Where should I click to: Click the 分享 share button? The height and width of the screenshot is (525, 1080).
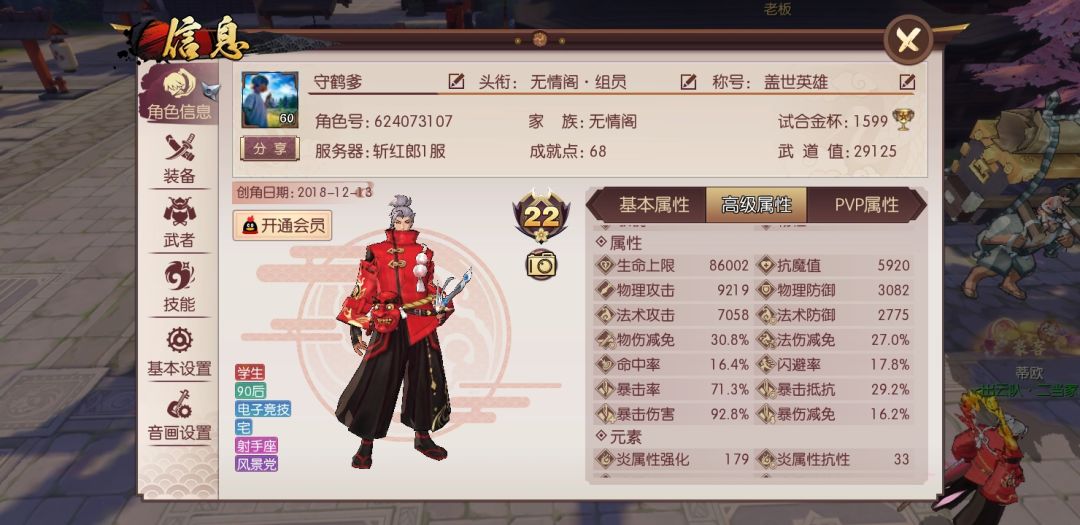(269, 148)
